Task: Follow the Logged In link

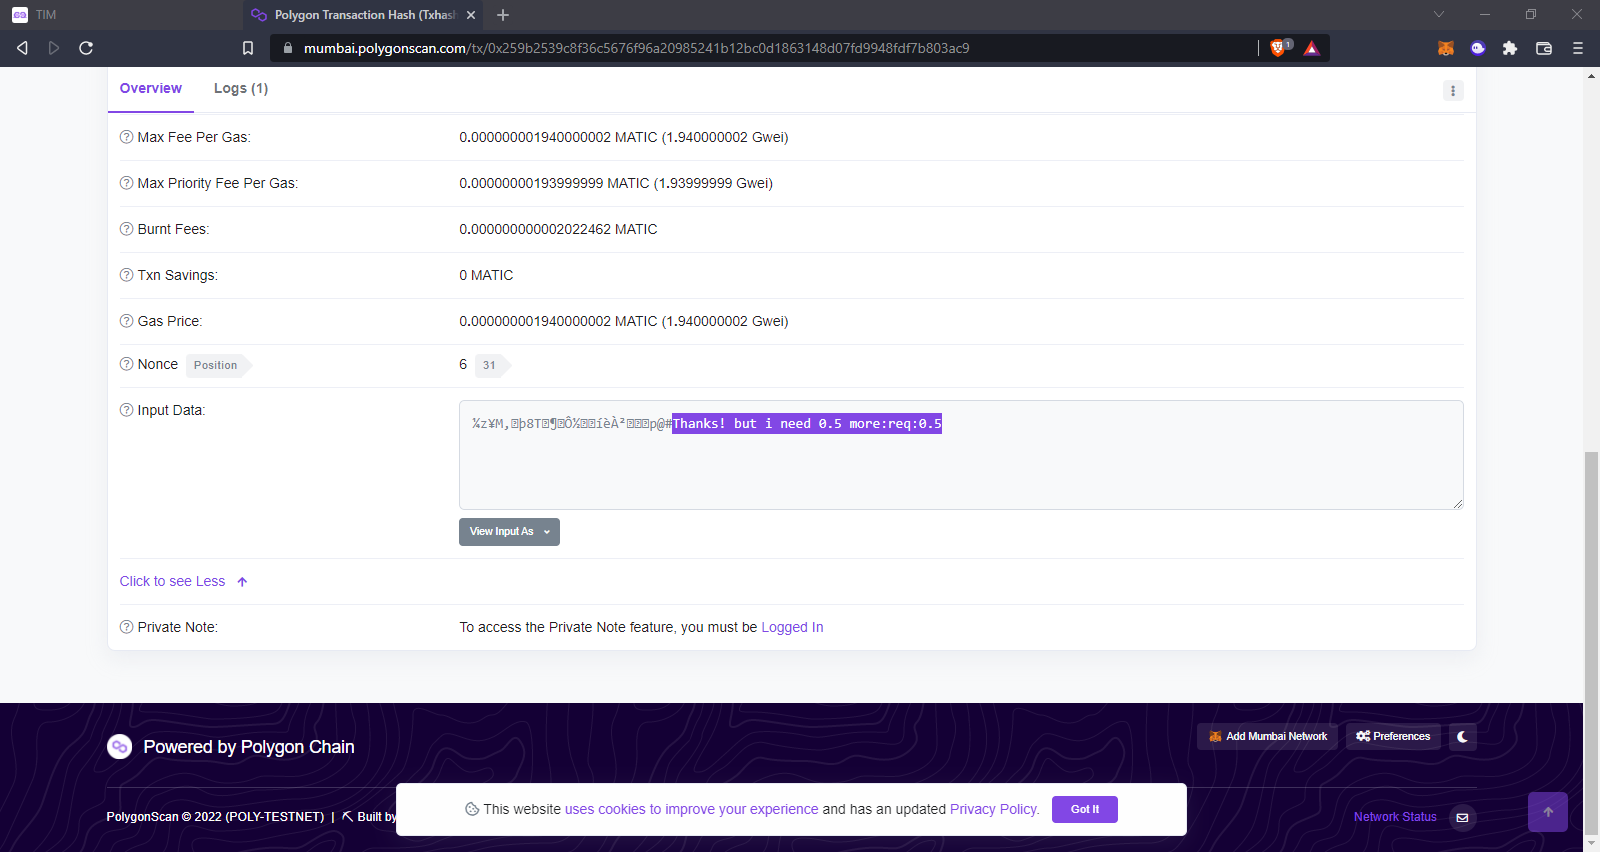Action: (792, 627)
